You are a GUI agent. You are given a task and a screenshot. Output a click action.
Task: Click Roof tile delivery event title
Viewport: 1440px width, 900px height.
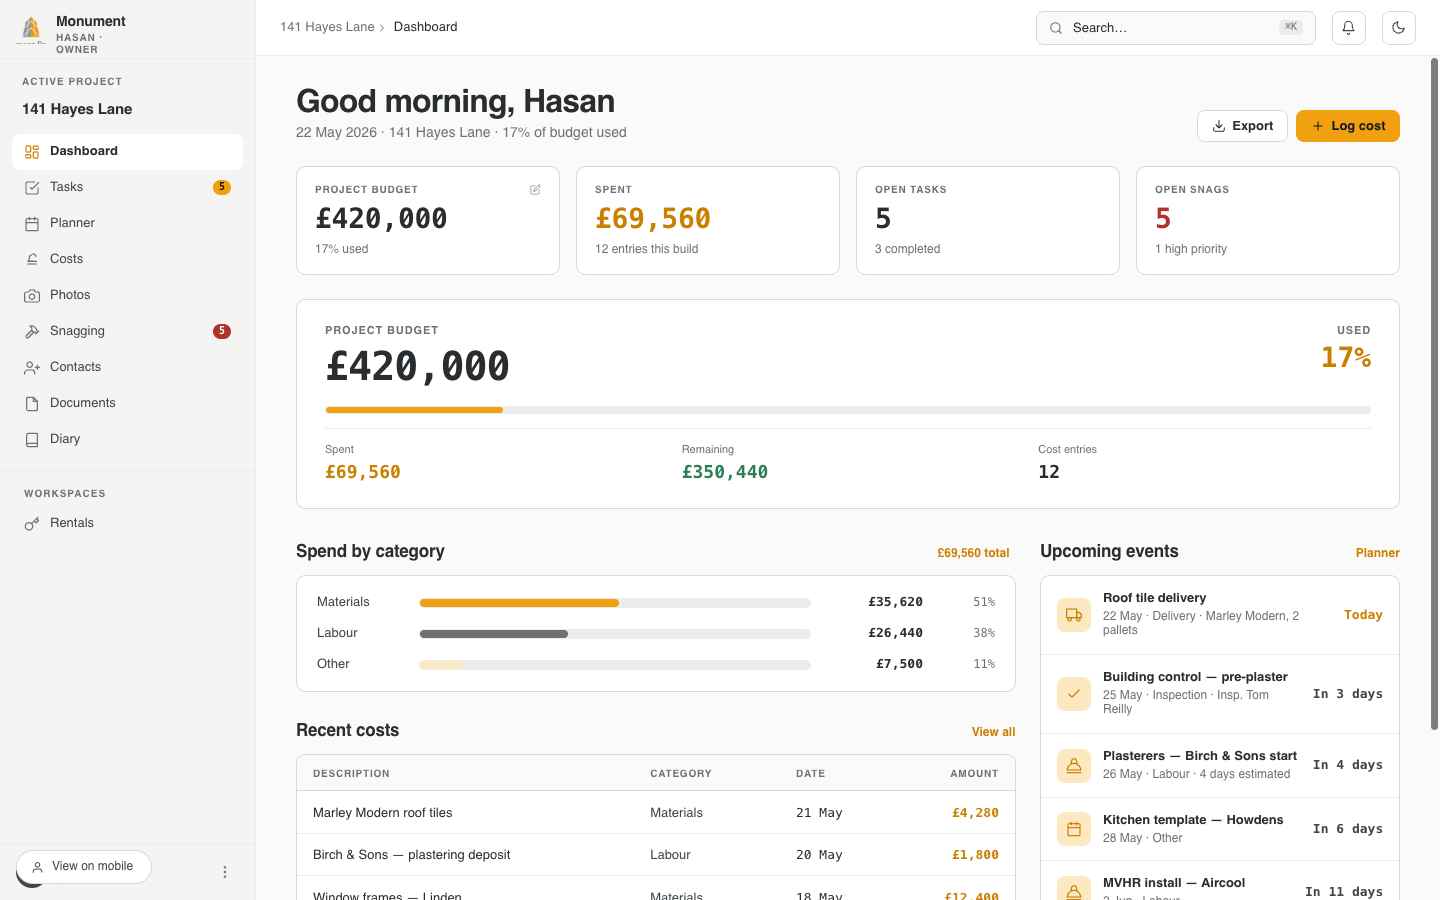(1154, 598)
